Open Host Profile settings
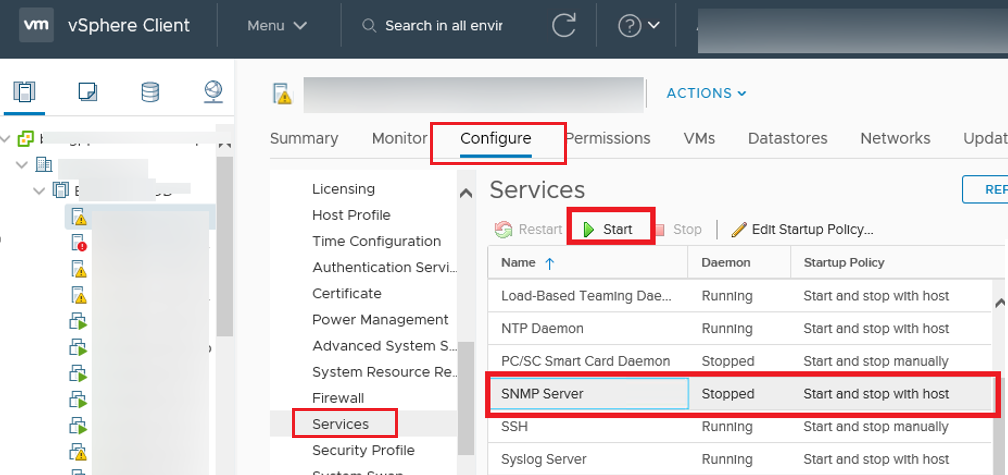The width and height of the screenshot is (1008, 475). coord(351,215)
